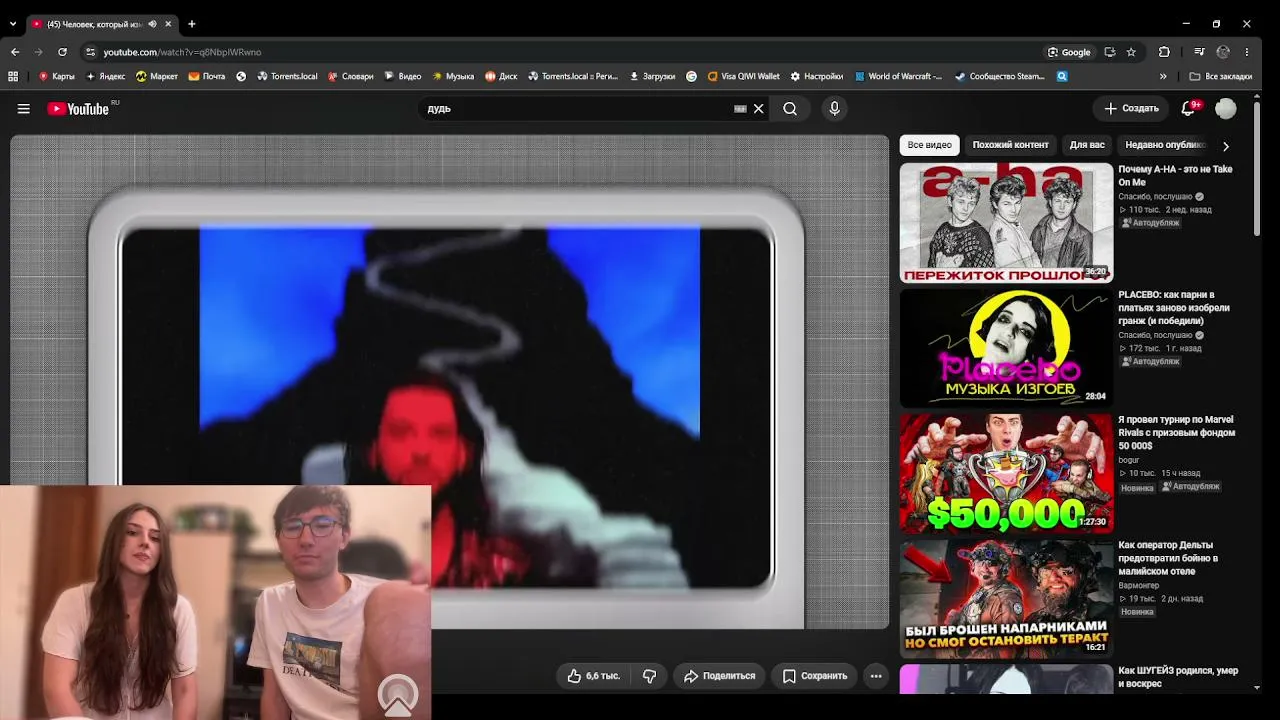Image resolution: width=1280 pixels, height=720 pixels.
Task: Open the Chrome extensions puzzle icon
Action: click(1164, 52)
